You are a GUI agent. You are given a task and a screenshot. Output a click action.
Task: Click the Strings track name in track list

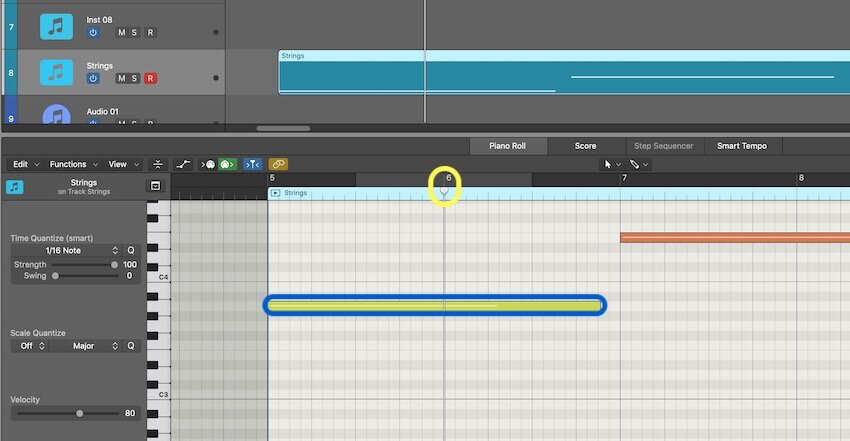click(x=100, y=66)
